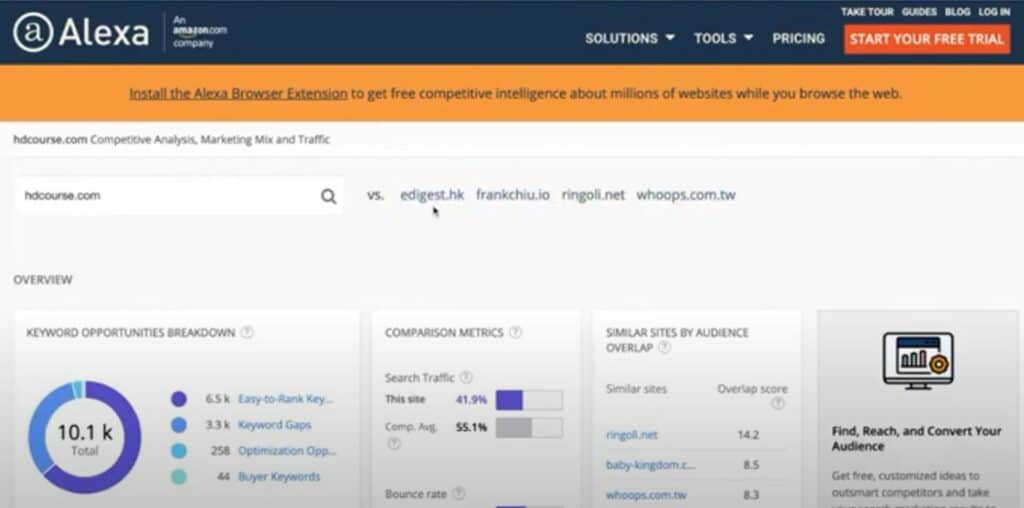Click the 6.5 k keyword count
Viewport: 1024px width, 508px height.
tap(217, 399)
